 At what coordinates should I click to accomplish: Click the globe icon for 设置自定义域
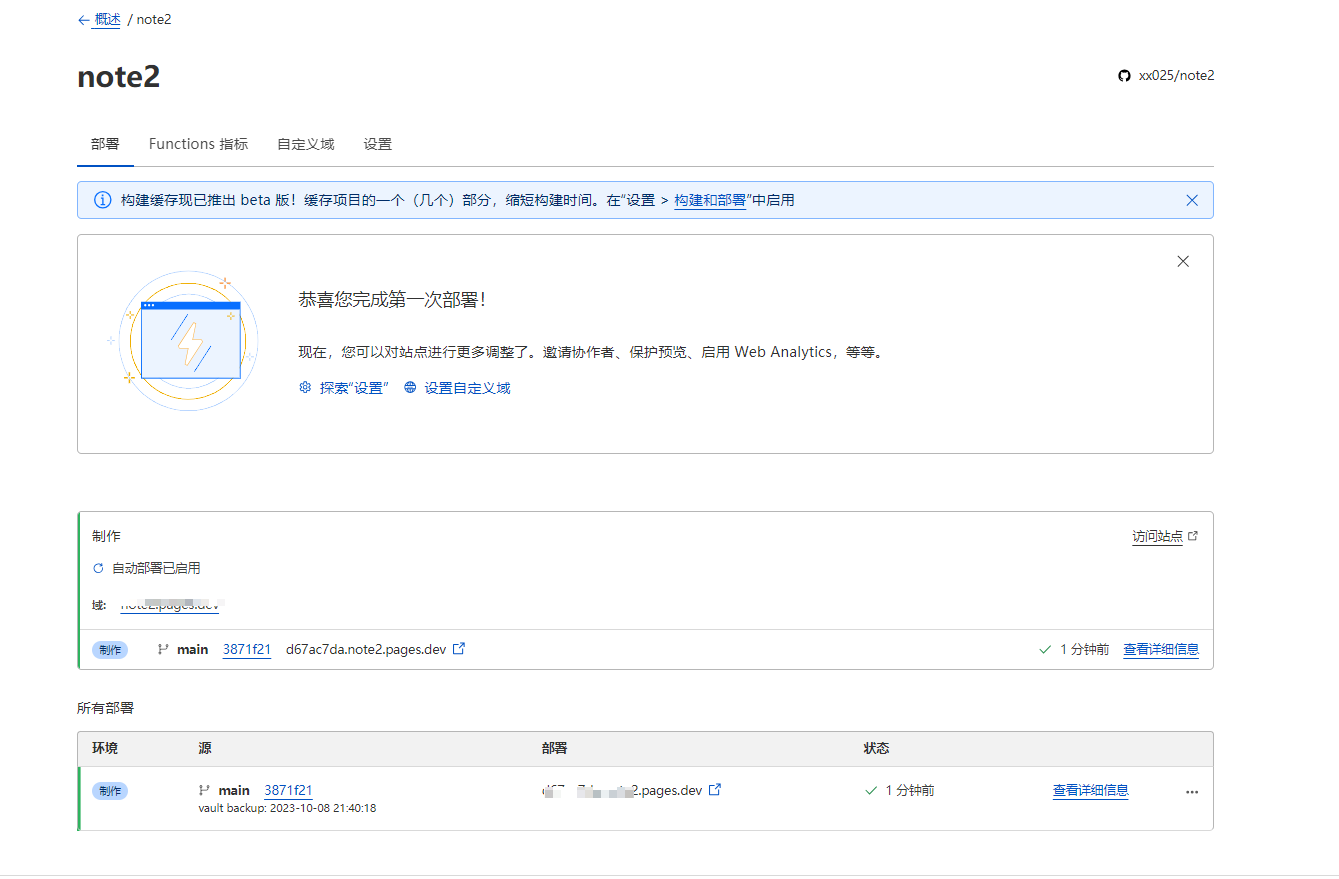(x=410, y=388)
